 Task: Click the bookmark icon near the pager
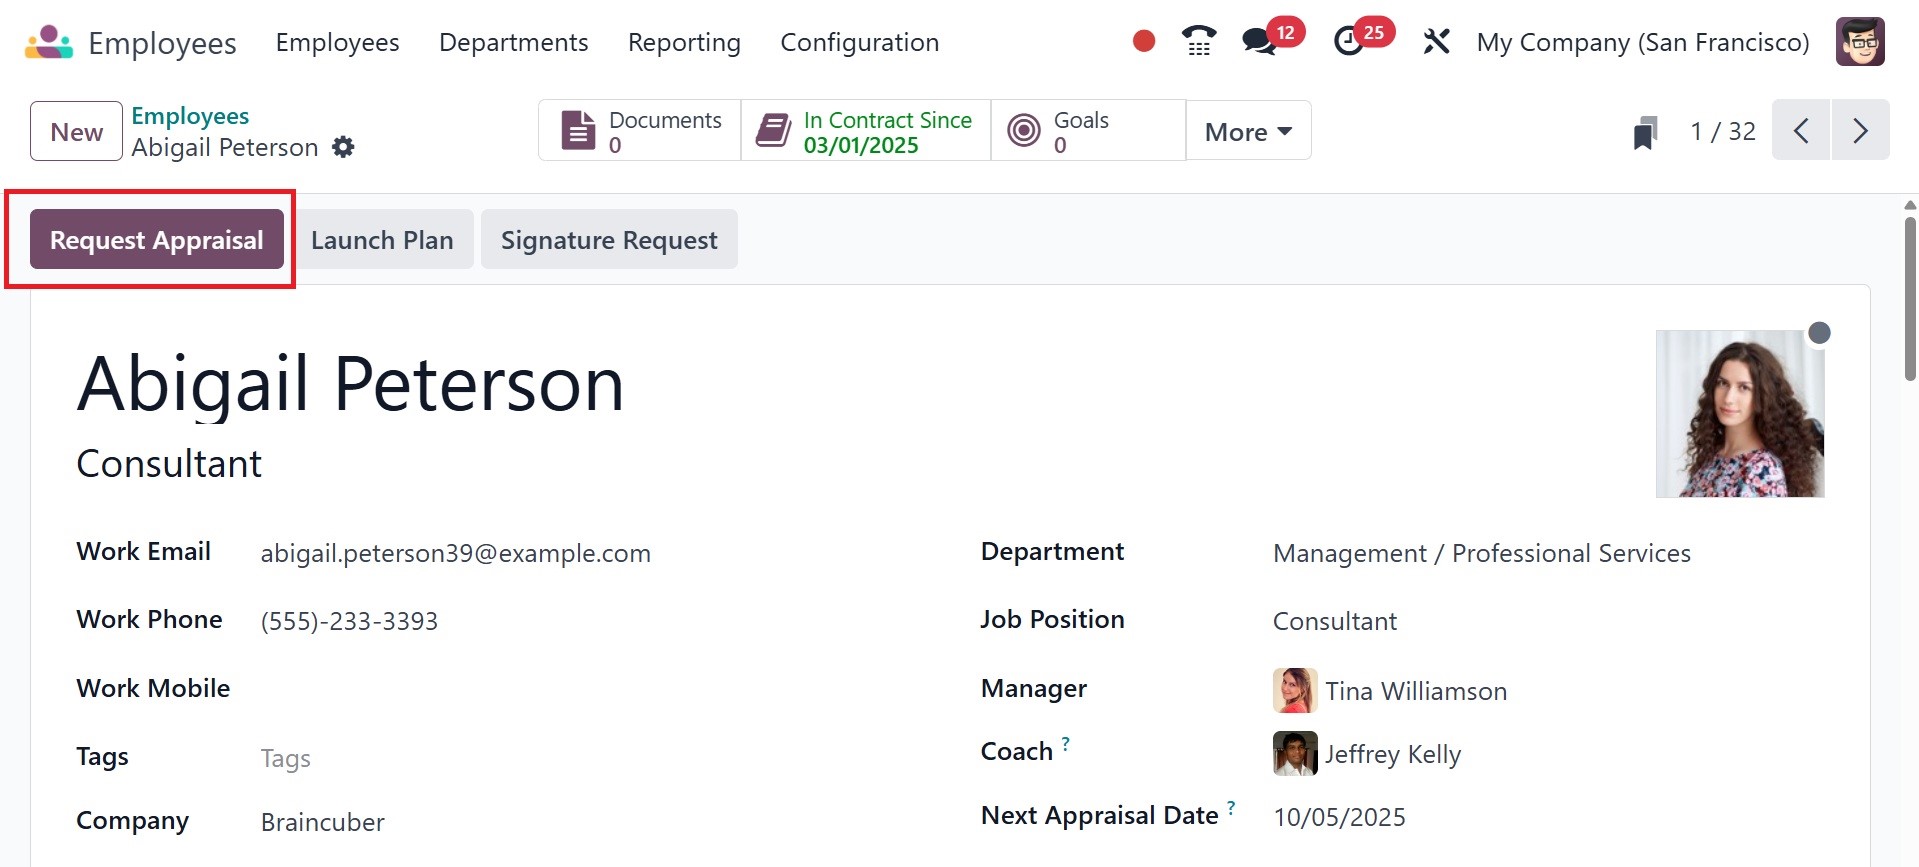(x=1645, y=132)
